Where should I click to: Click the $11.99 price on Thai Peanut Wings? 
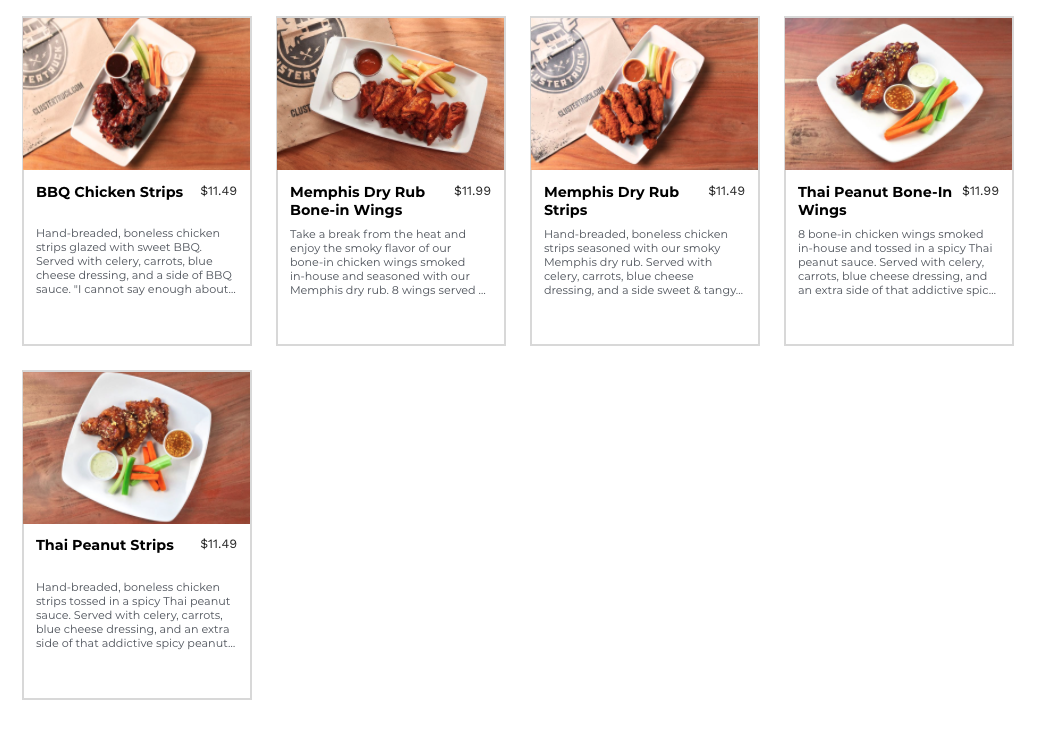tap(980, 191)
